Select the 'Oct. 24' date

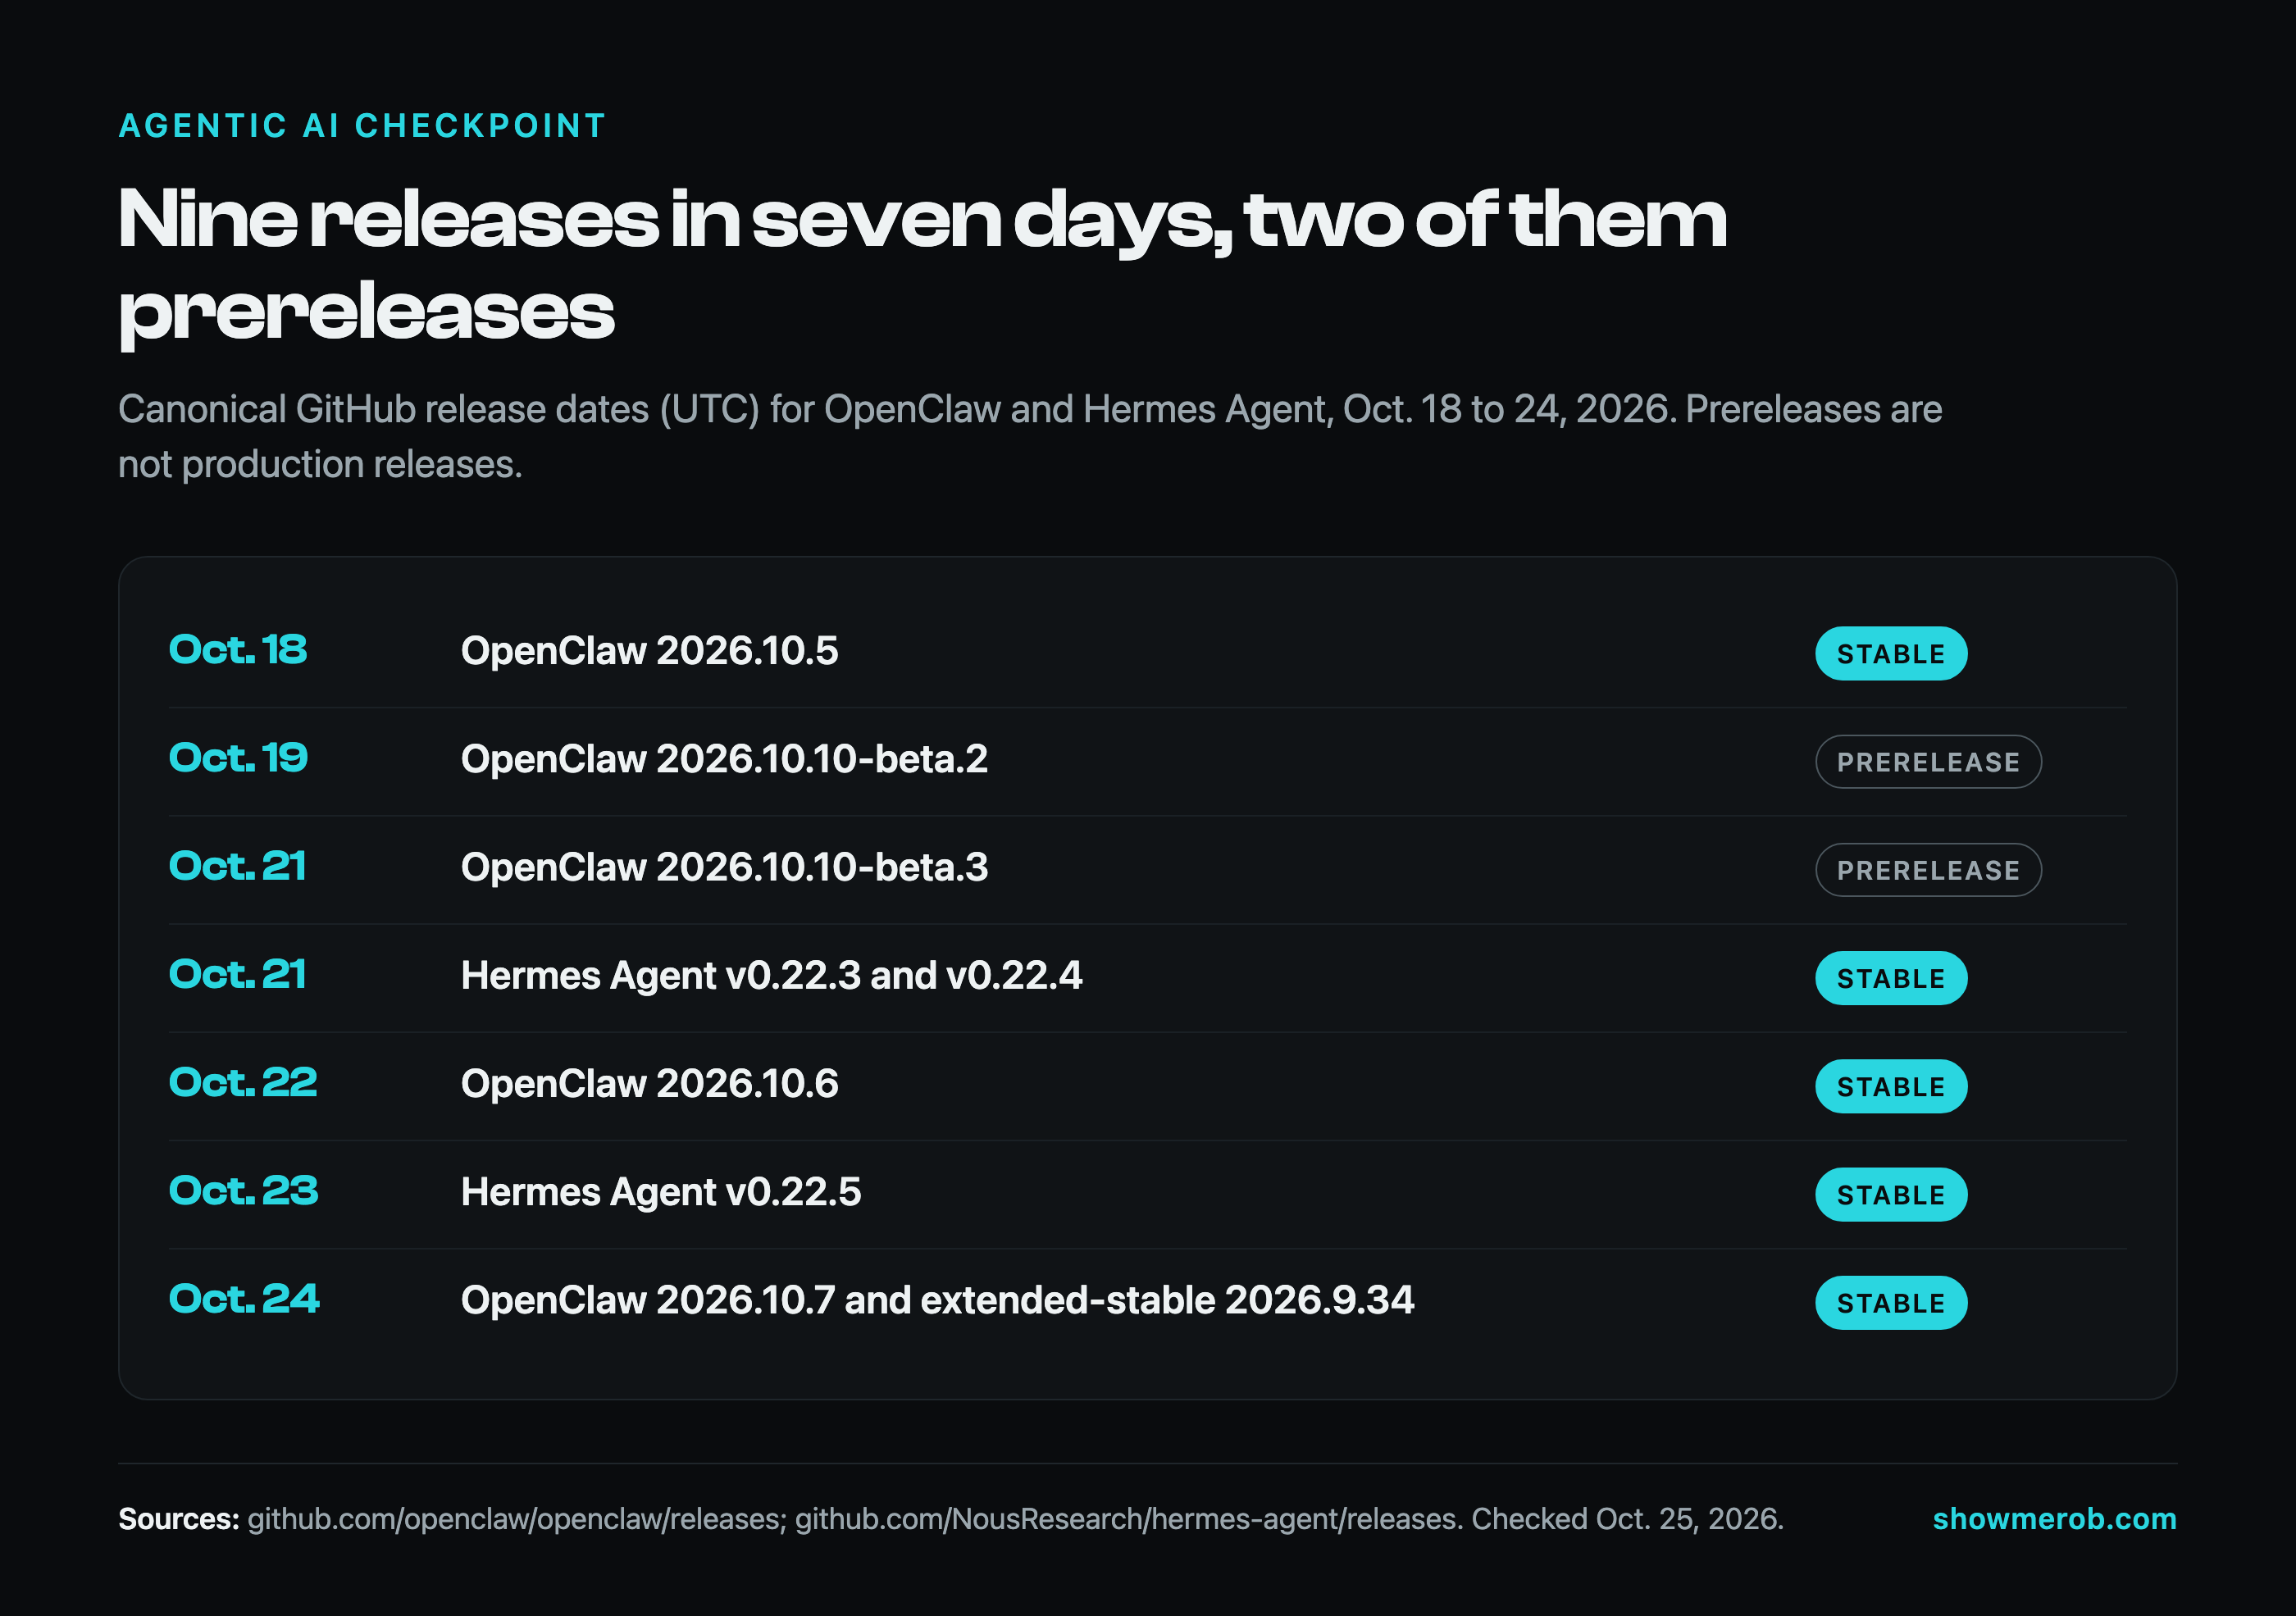tap(244, 1298)
